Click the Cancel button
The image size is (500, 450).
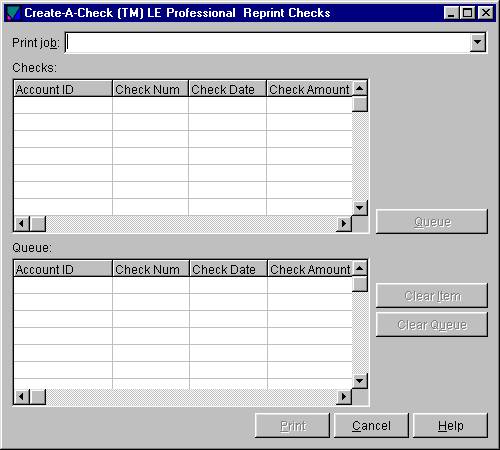coord(371,425)
